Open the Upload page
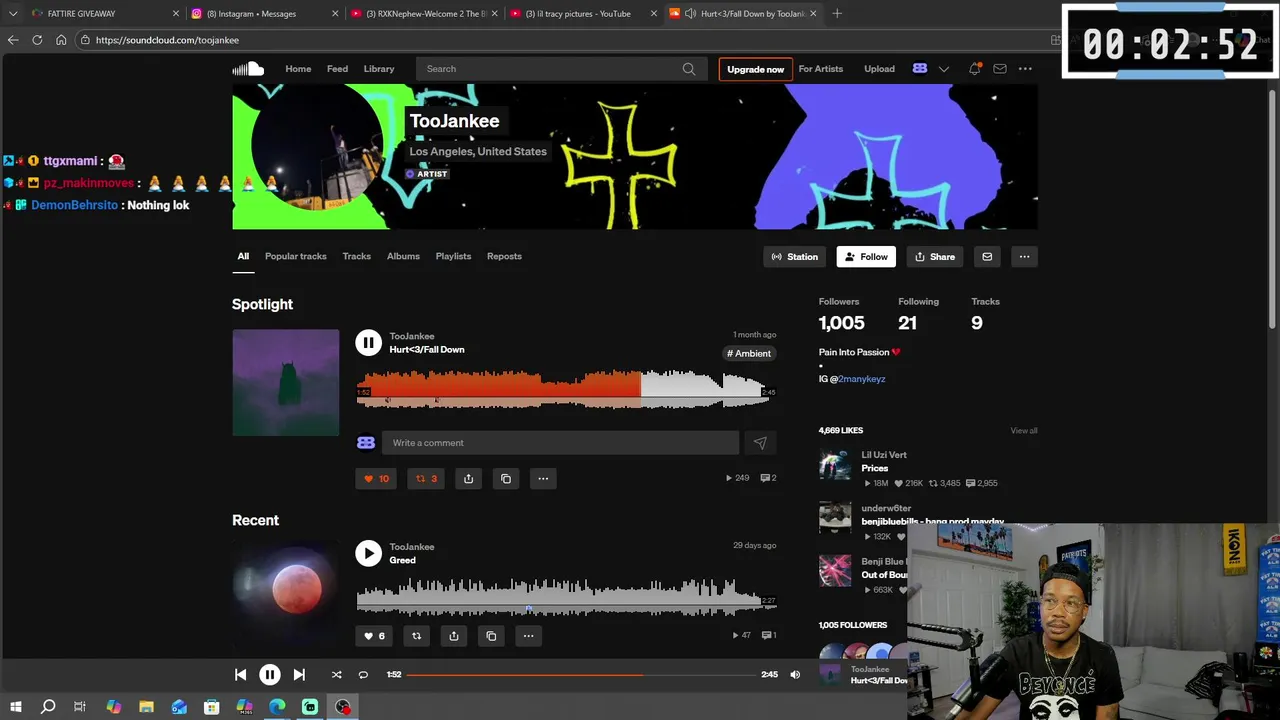The height and width of the screenshot is (720, 1280). tap(879, 69)
